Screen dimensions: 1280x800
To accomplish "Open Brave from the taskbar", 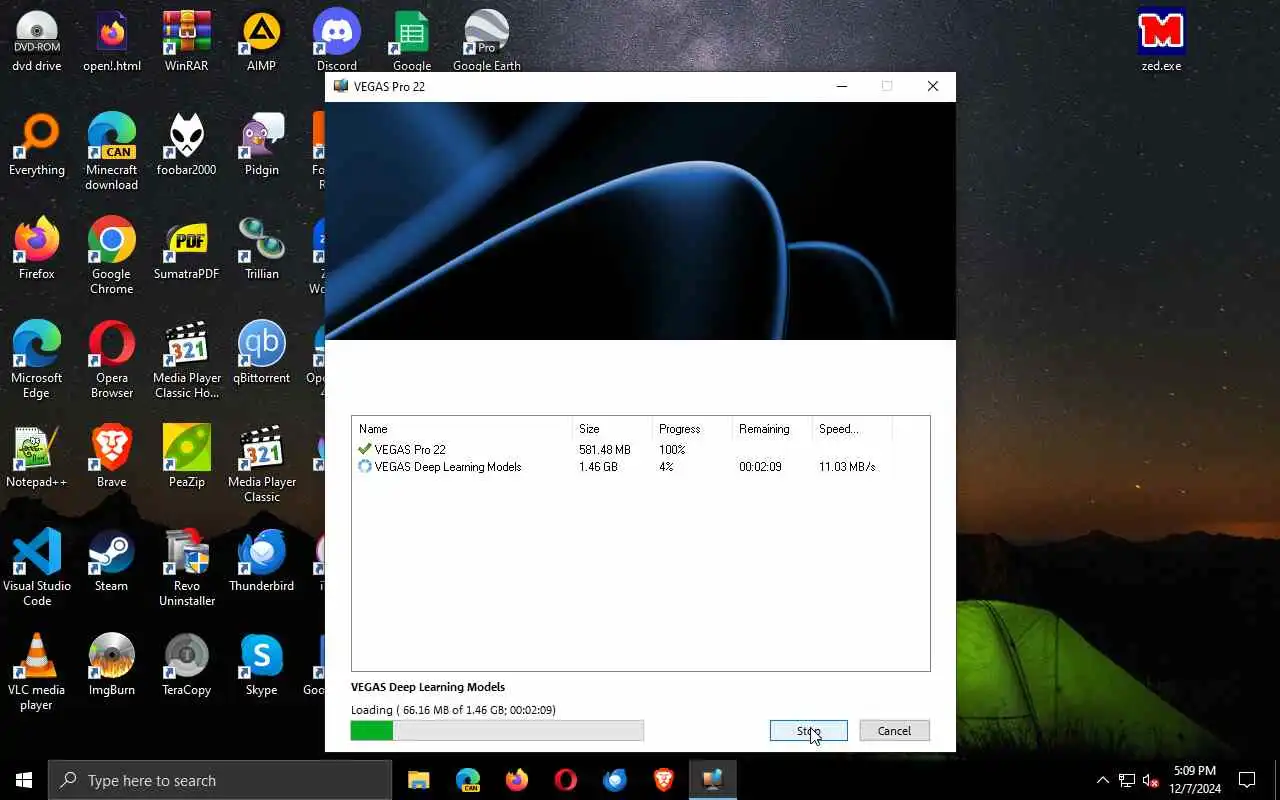I will click(664, 780).
